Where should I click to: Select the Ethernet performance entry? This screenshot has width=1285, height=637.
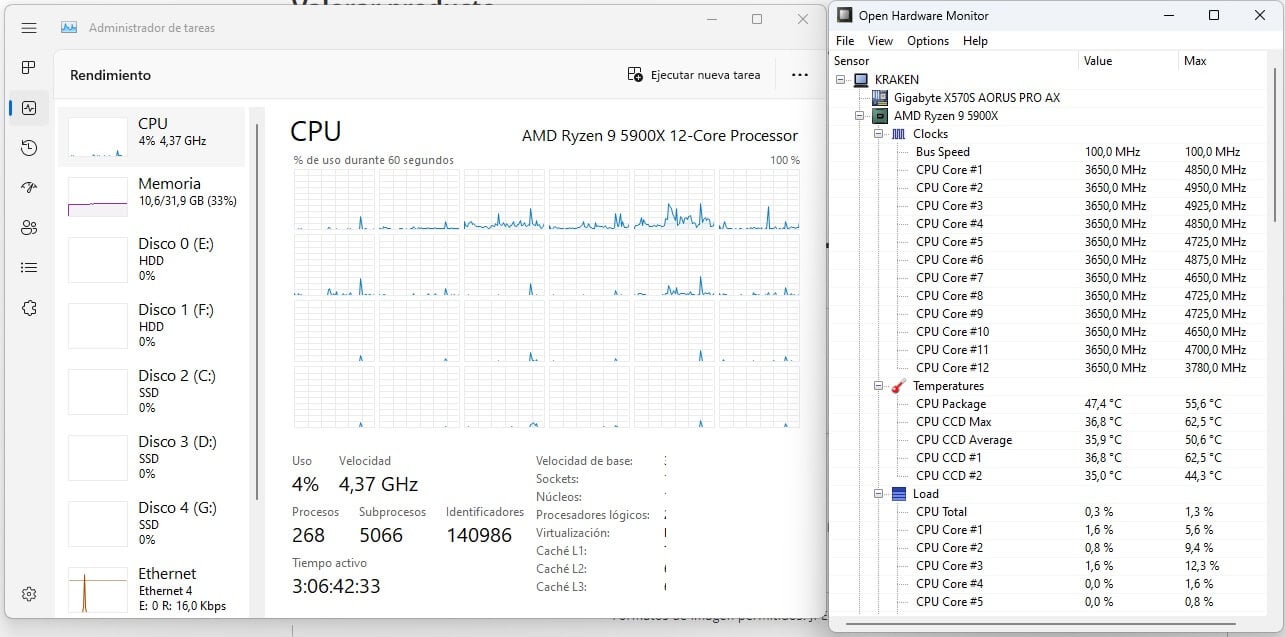coord(151,590)
